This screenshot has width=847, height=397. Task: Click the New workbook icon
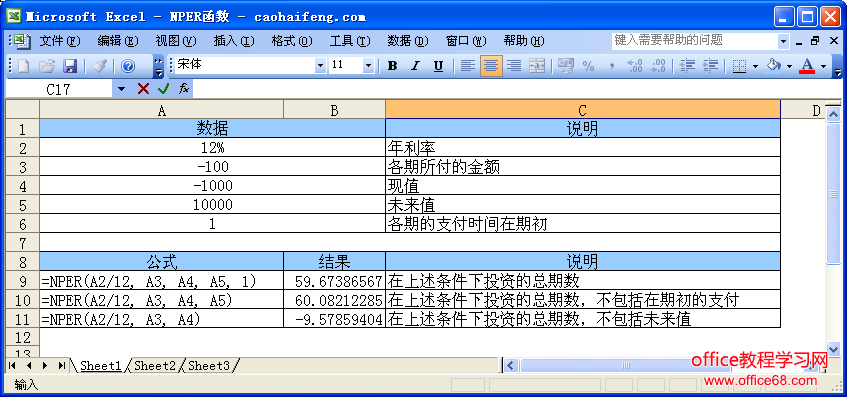point(24,66)
